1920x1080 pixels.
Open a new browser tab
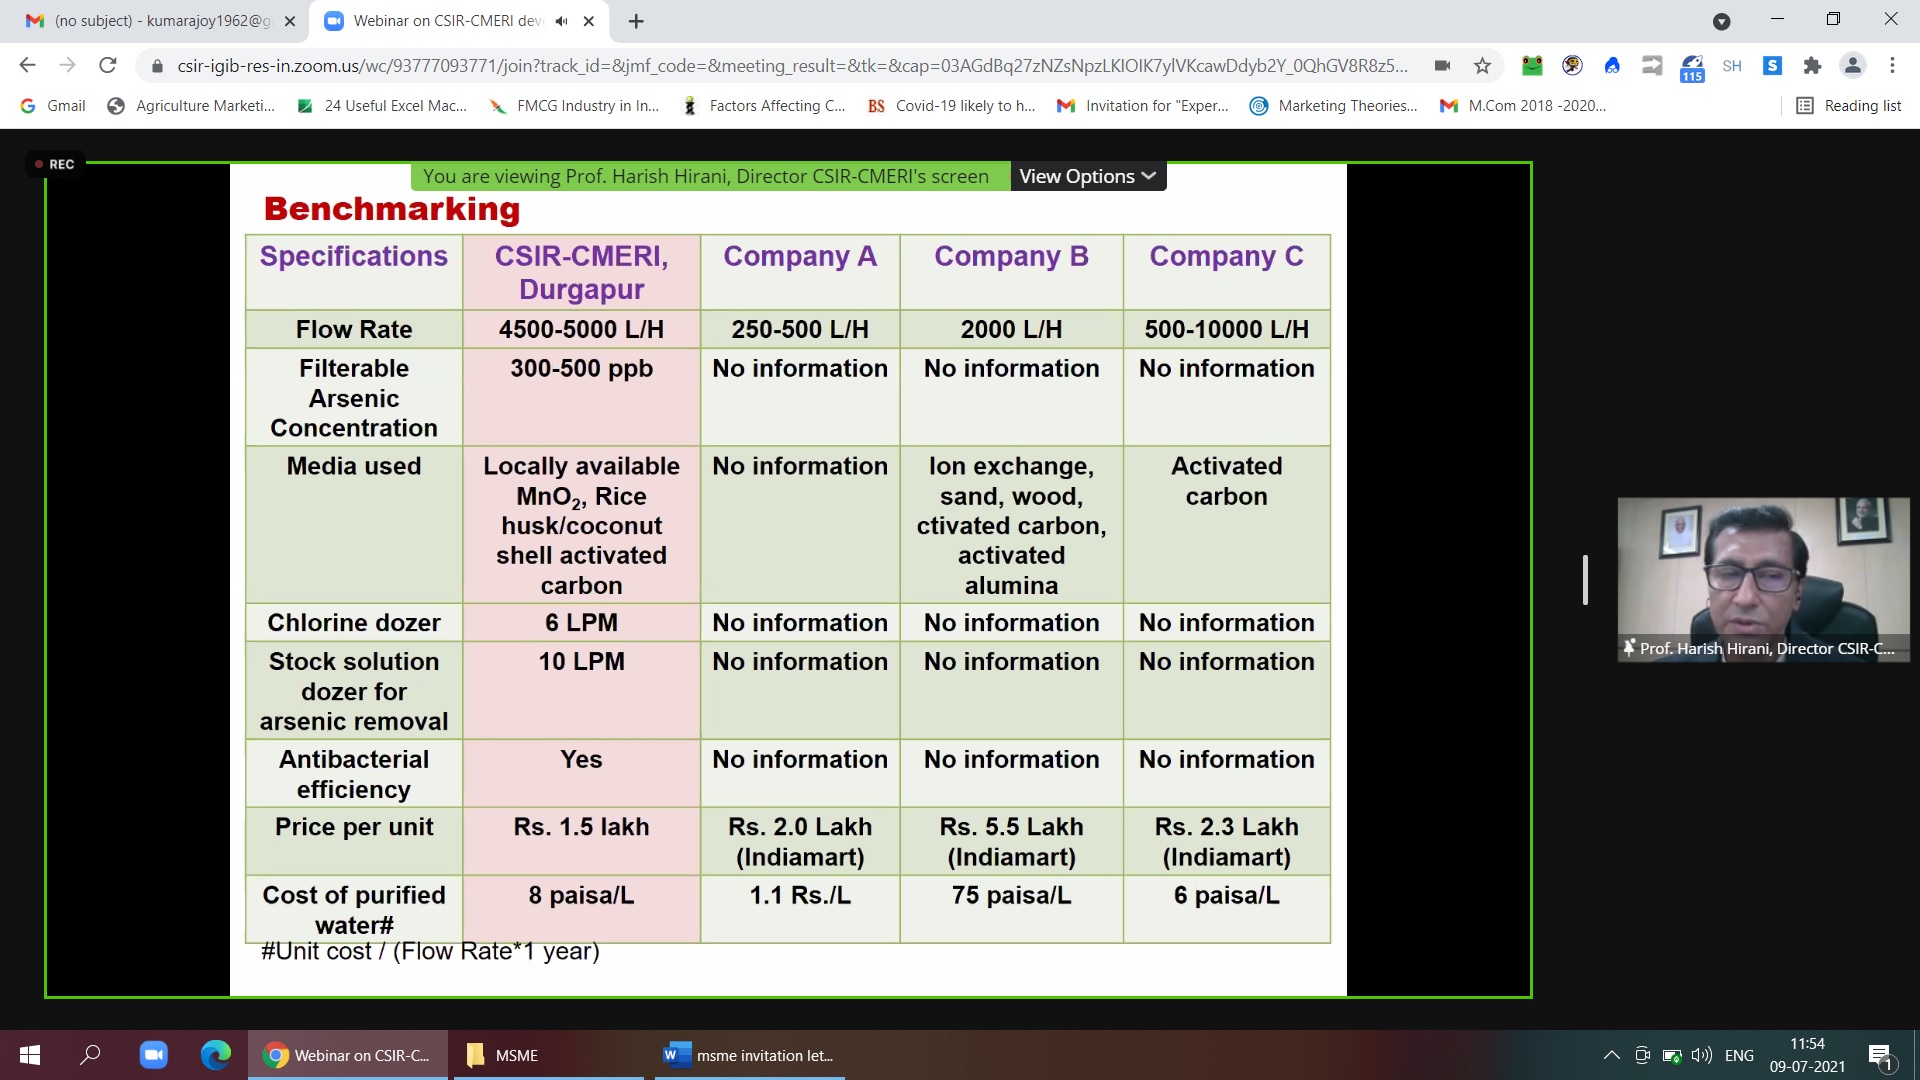tap(636, 21)
